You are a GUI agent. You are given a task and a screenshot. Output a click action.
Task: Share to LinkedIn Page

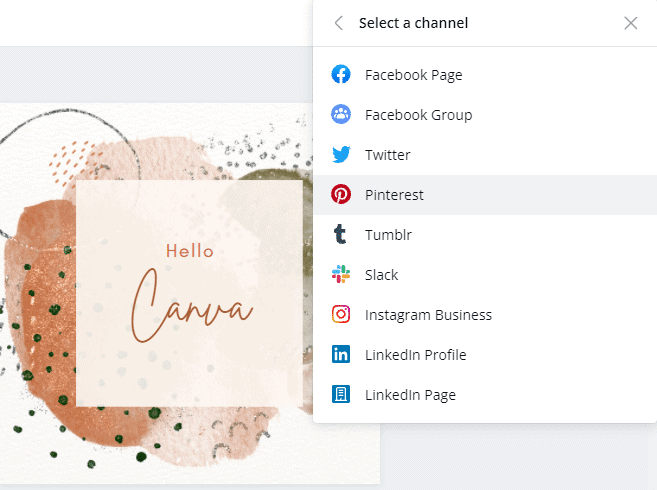pos(485,394)
